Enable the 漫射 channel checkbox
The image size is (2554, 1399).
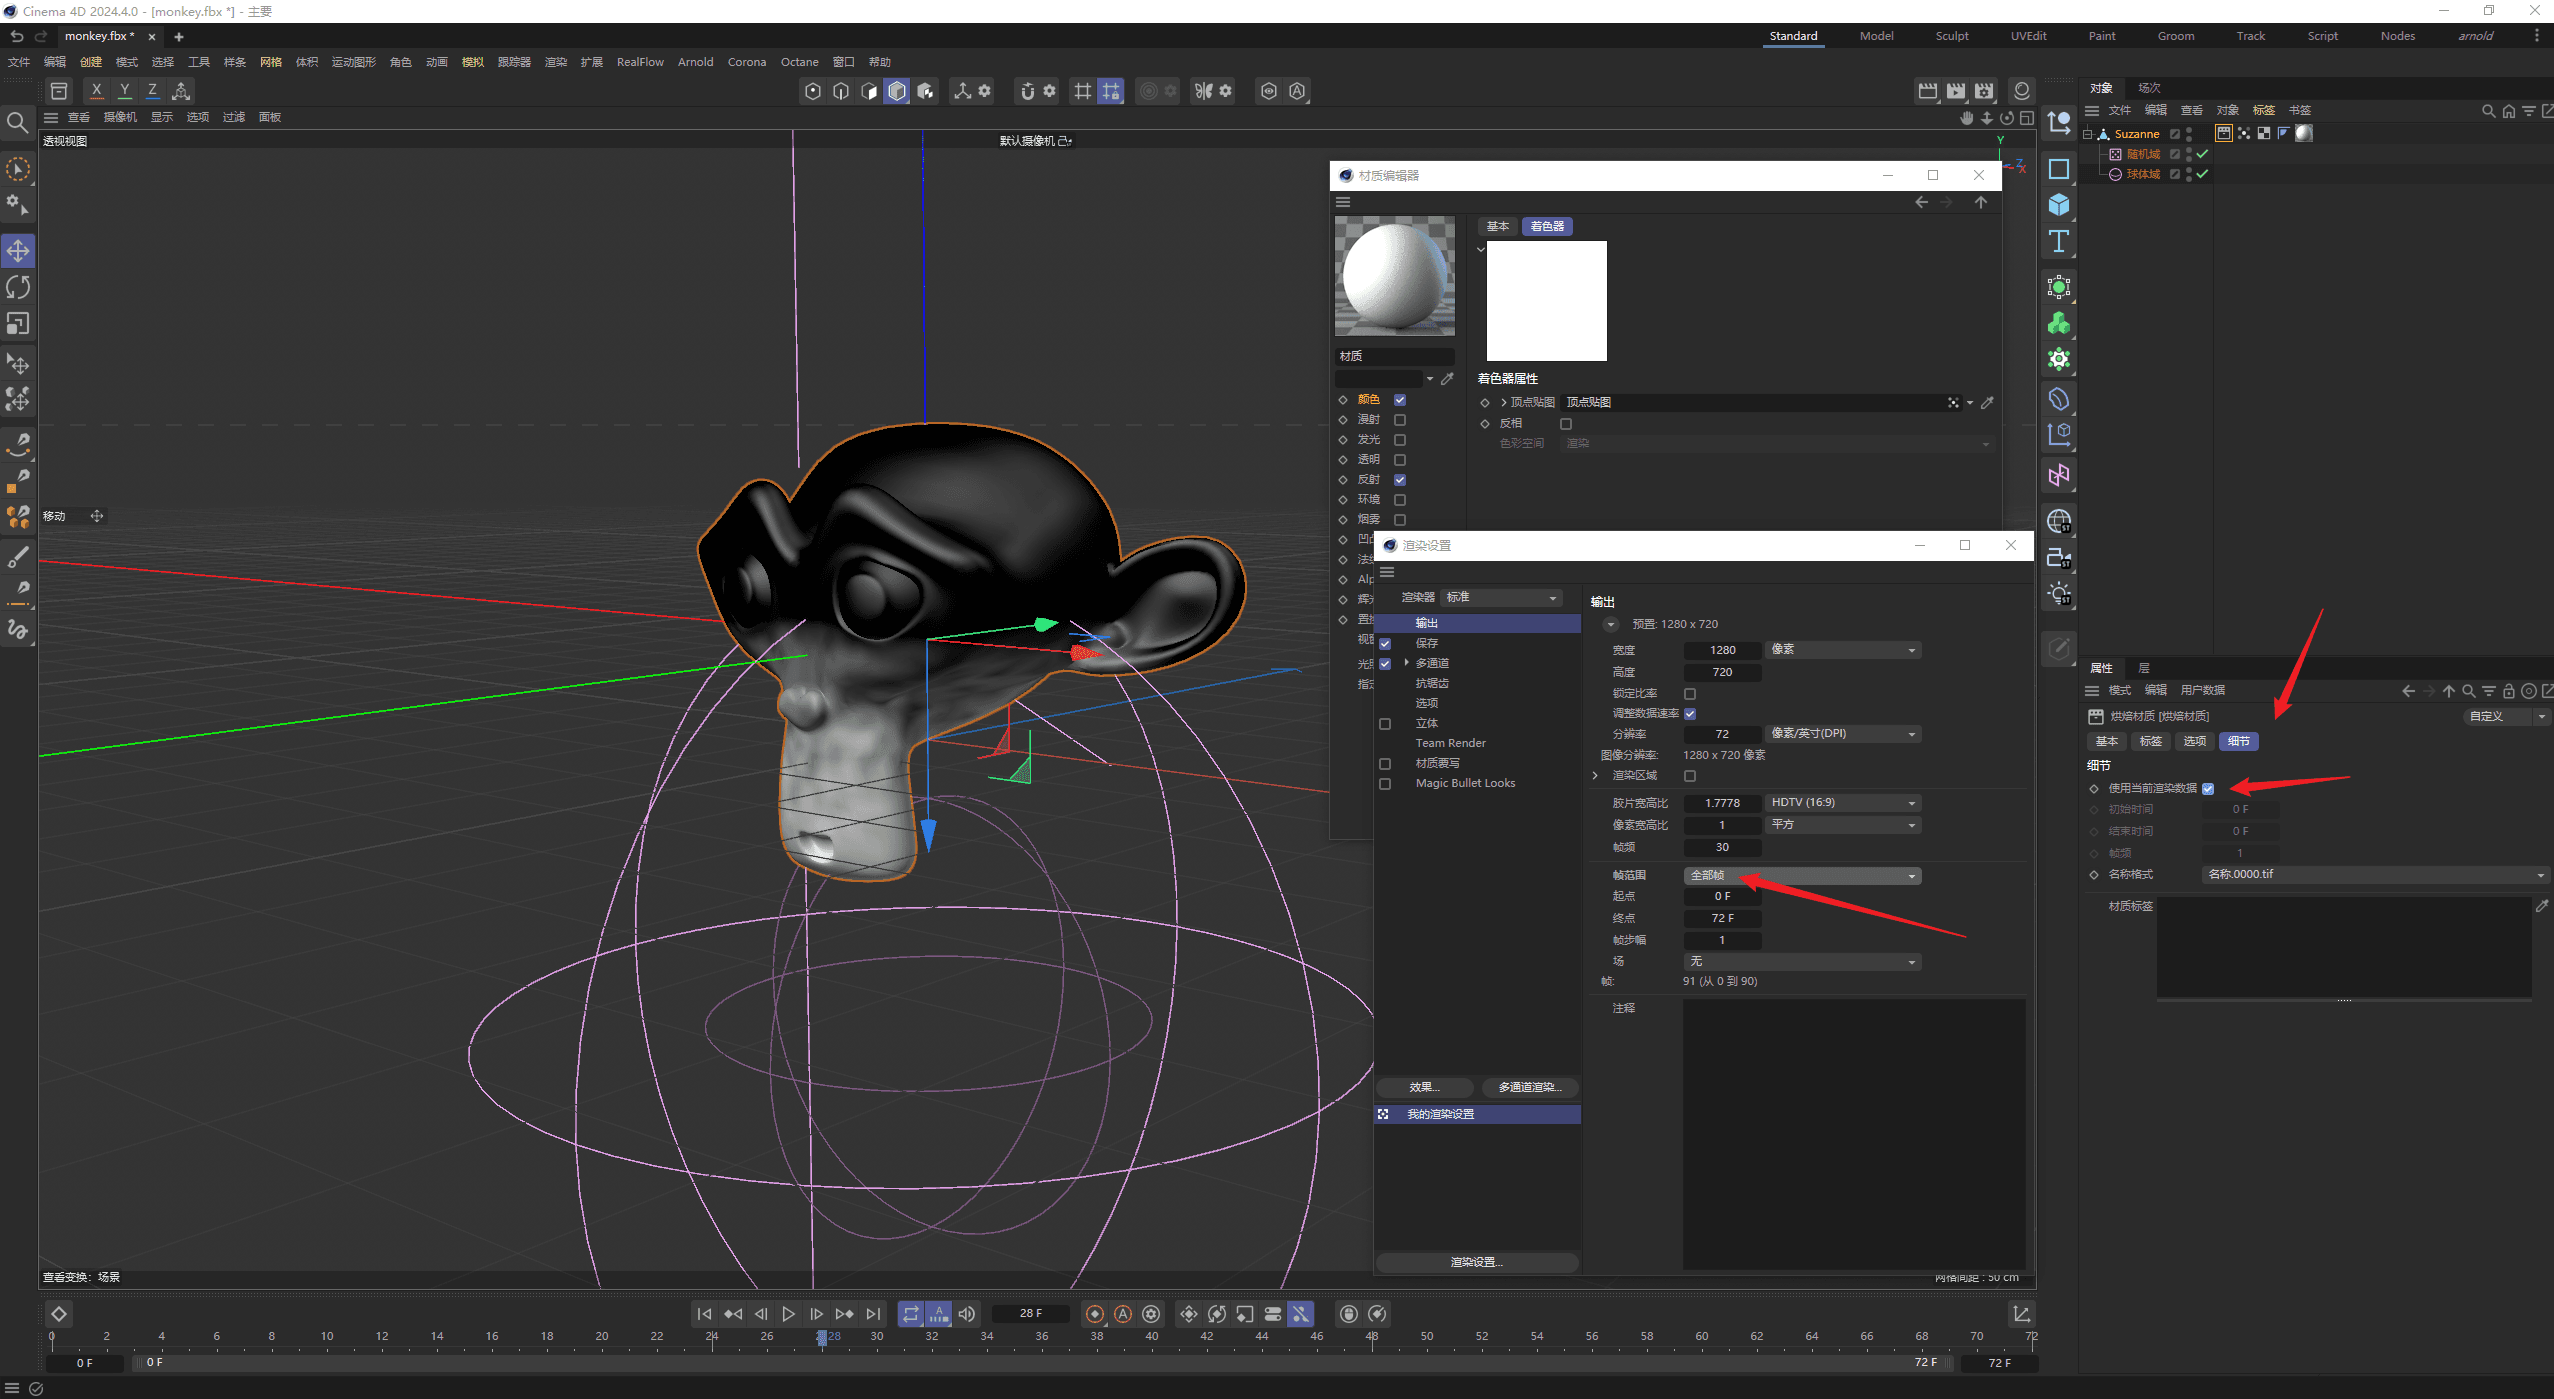1400,420
